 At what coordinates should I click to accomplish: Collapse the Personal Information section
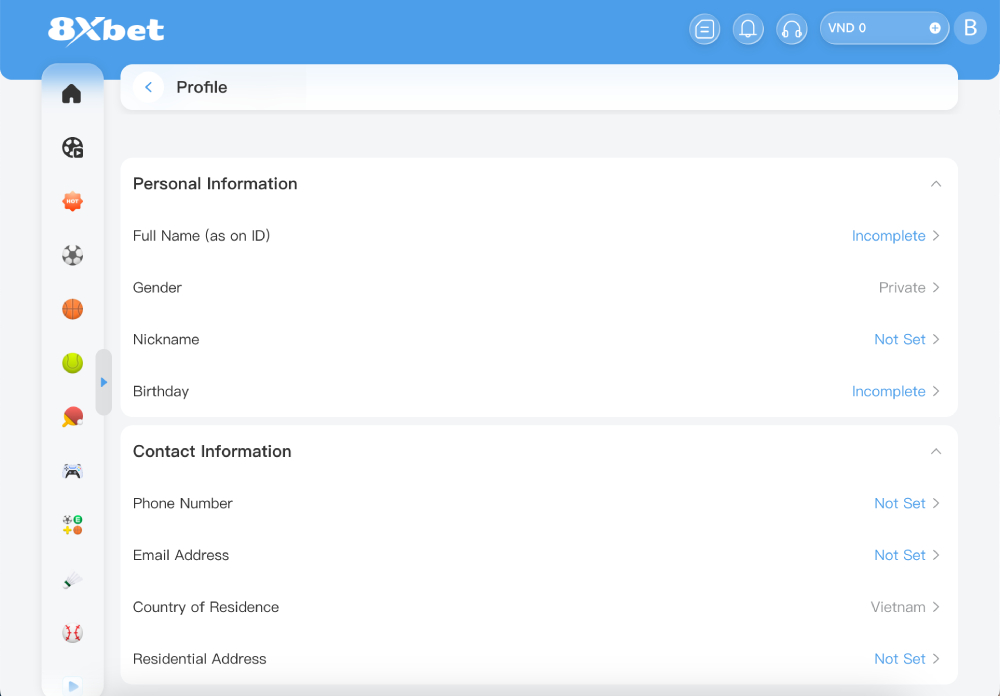point(936,184)
